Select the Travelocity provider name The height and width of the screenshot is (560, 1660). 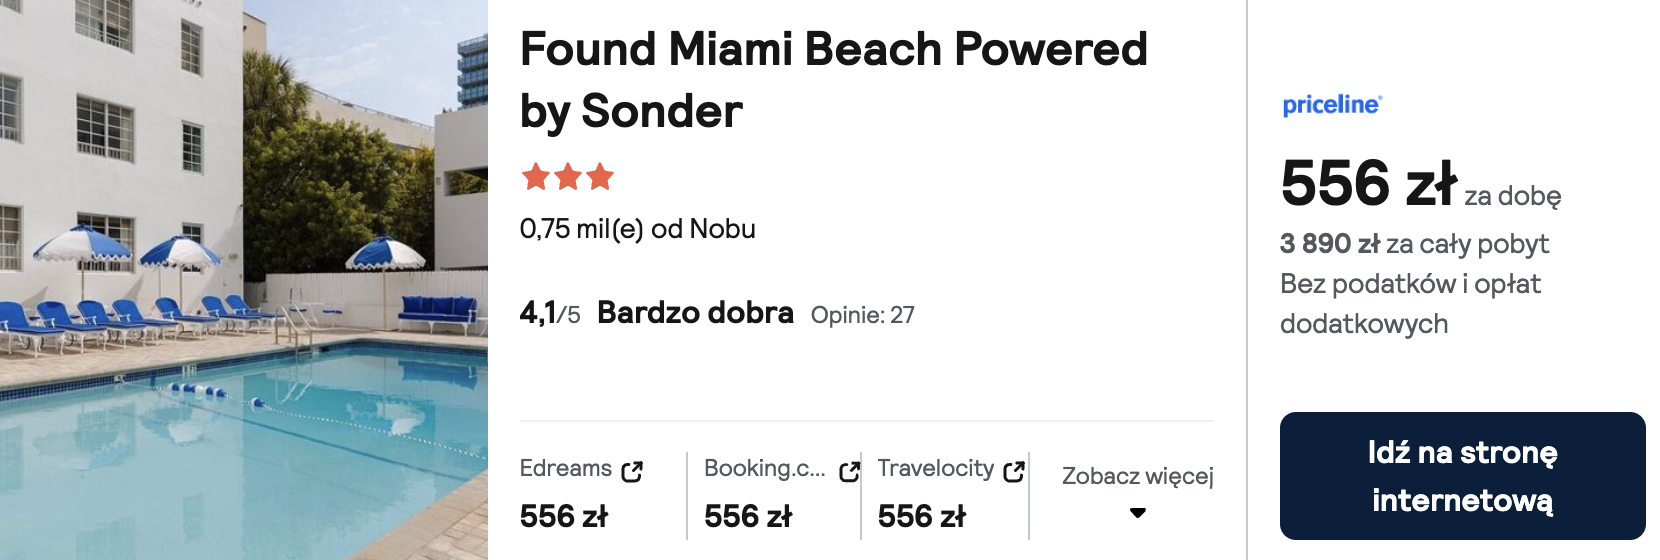[x=936, y=468]
